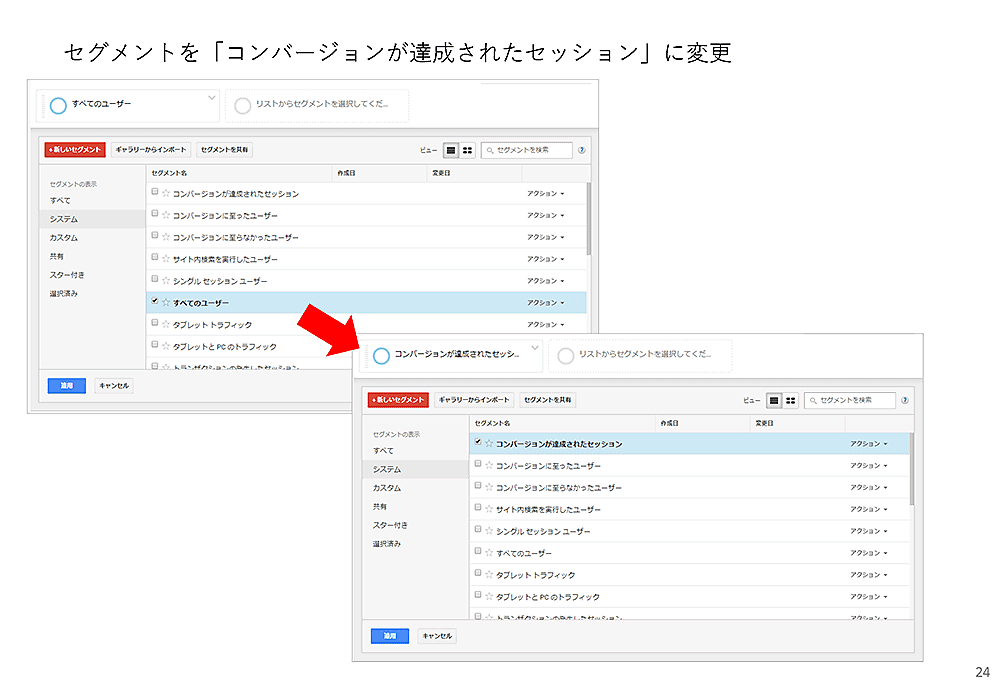Uncheck the checked コンバージョンが達成されたセッション checkbox
Image resolution: width=1000 pixels, height=692 pixels.
pos(478,442)
